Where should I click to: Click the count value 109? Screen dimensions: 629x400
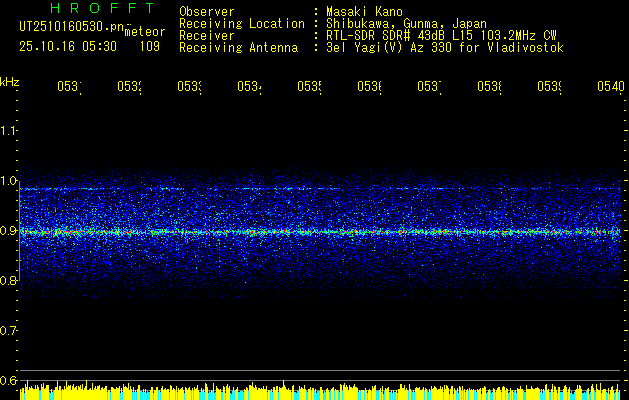[x=150, y=47]
